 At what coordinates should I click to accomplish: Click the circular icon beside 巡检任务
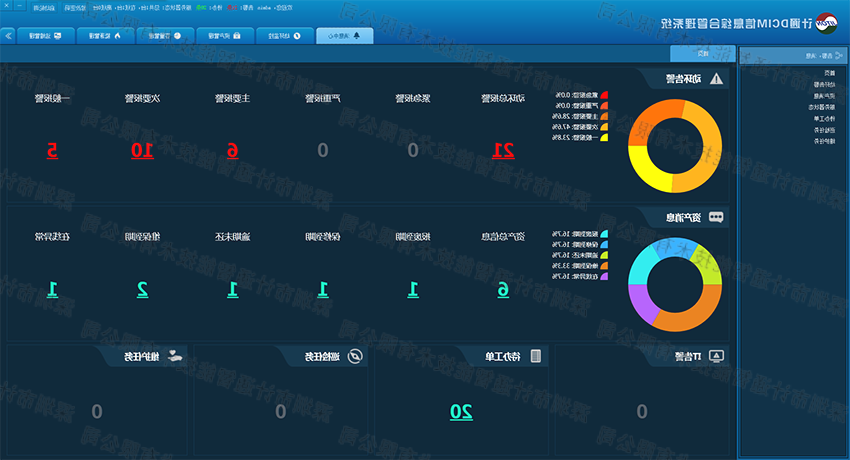(x=353, y=356)
